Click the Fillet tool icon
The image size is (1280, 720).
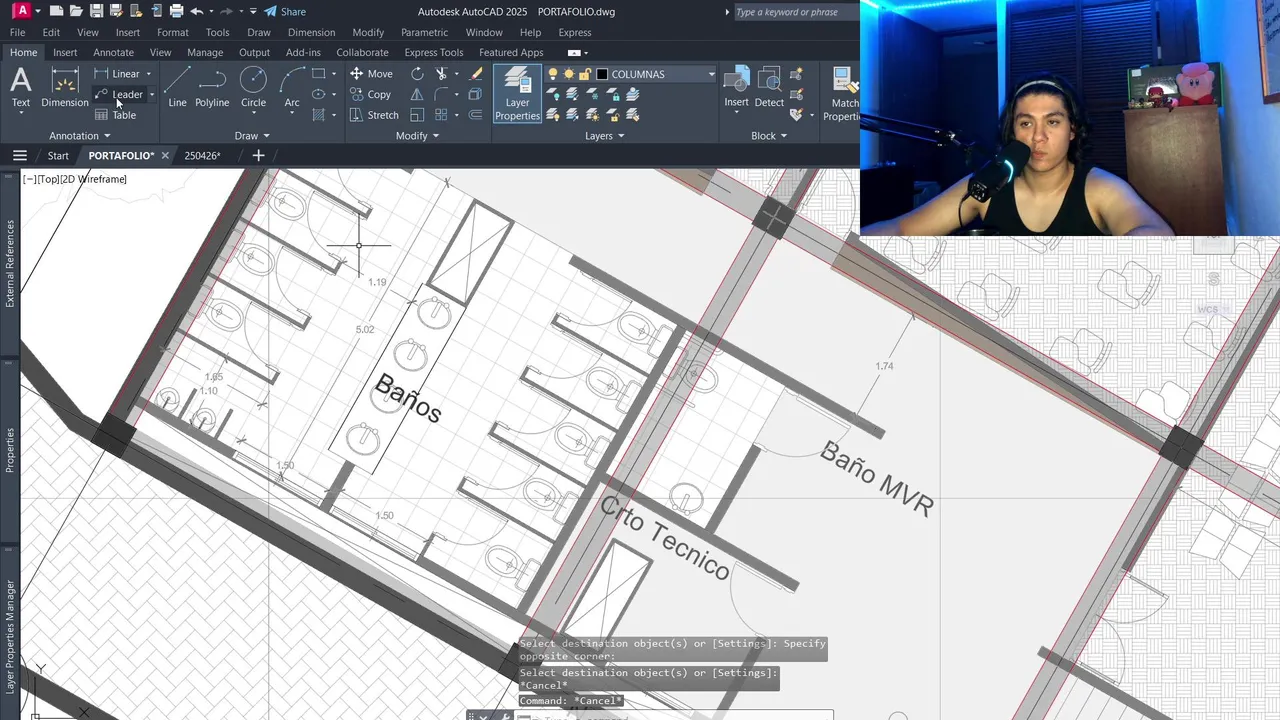pos(441,94)
